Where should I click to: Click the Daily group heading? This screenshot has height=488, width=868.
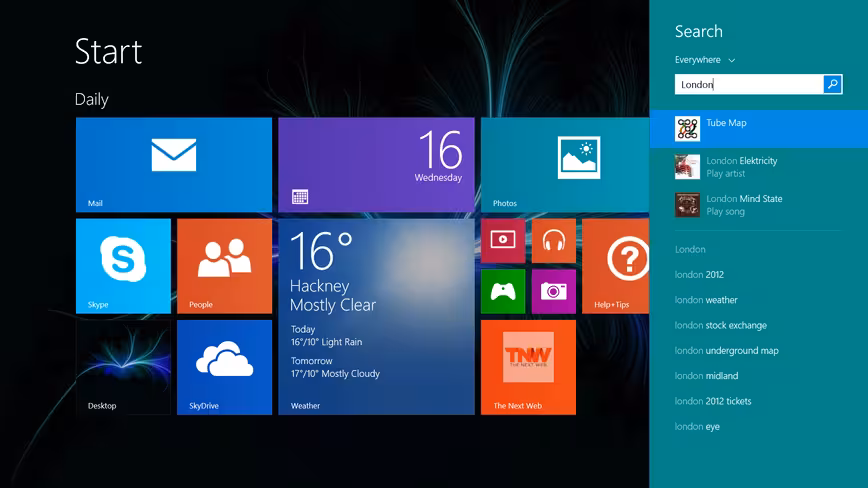click(x=91, y=100)
